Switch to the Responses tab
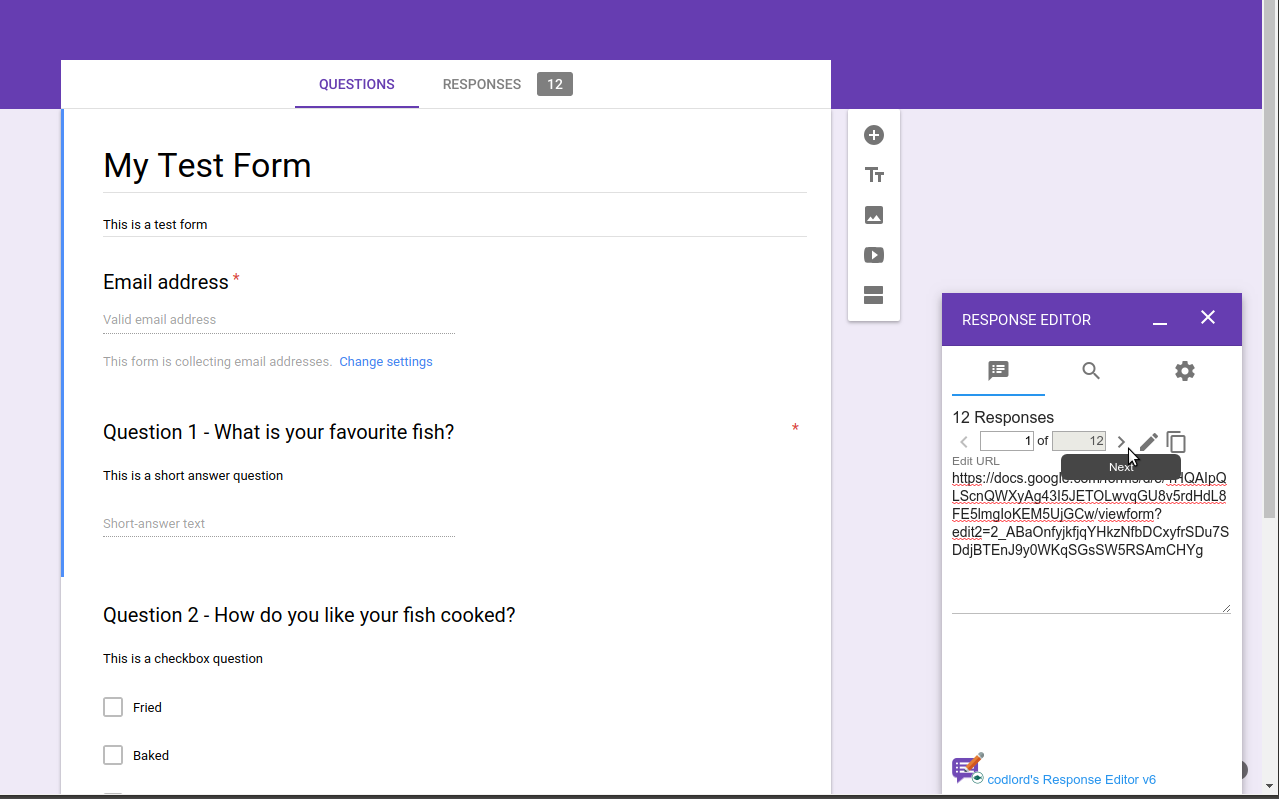1280x800 pixels. pyautogui.click(x=482, y=85)
